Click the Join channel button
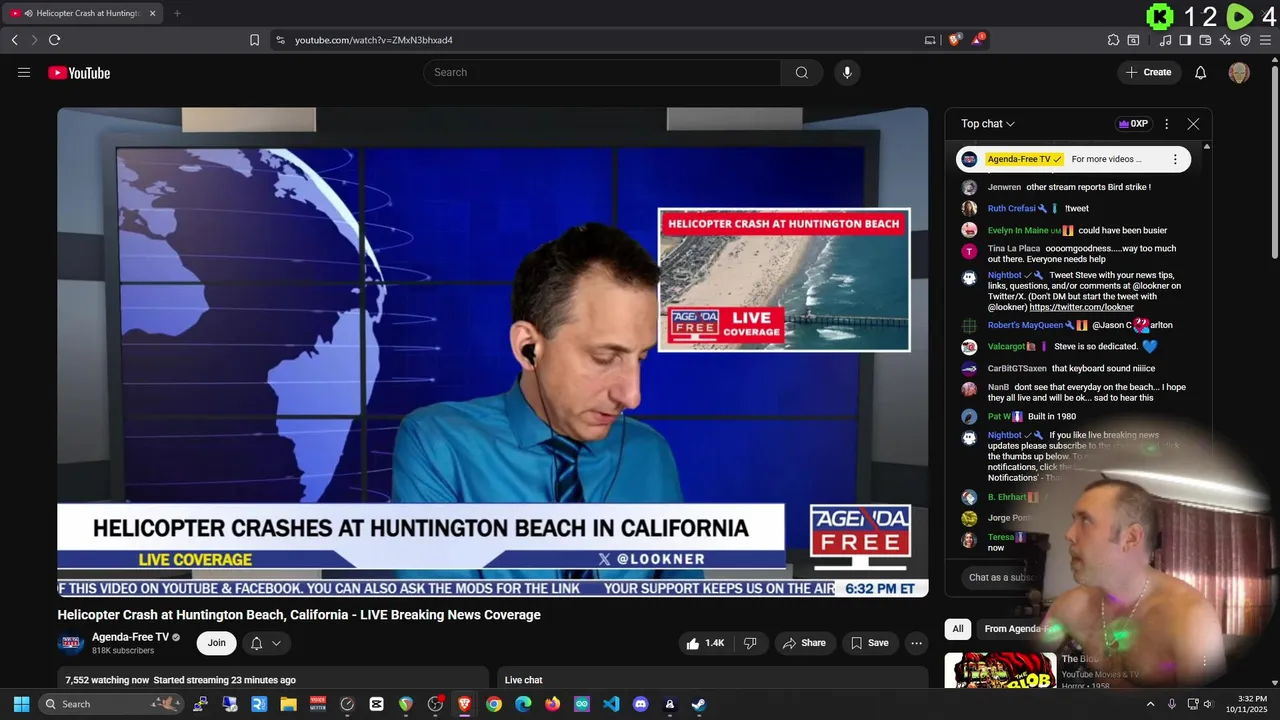Screen dimensions: 1280x720 (x=216, y=643)
